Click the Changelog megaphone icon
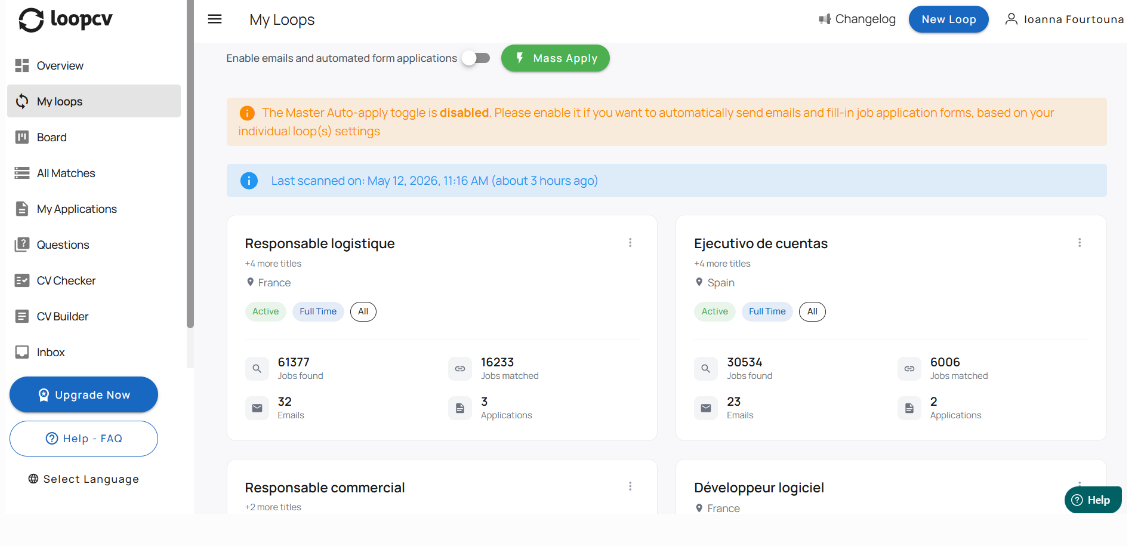The image size is (1127, 546). click(824, 19)
